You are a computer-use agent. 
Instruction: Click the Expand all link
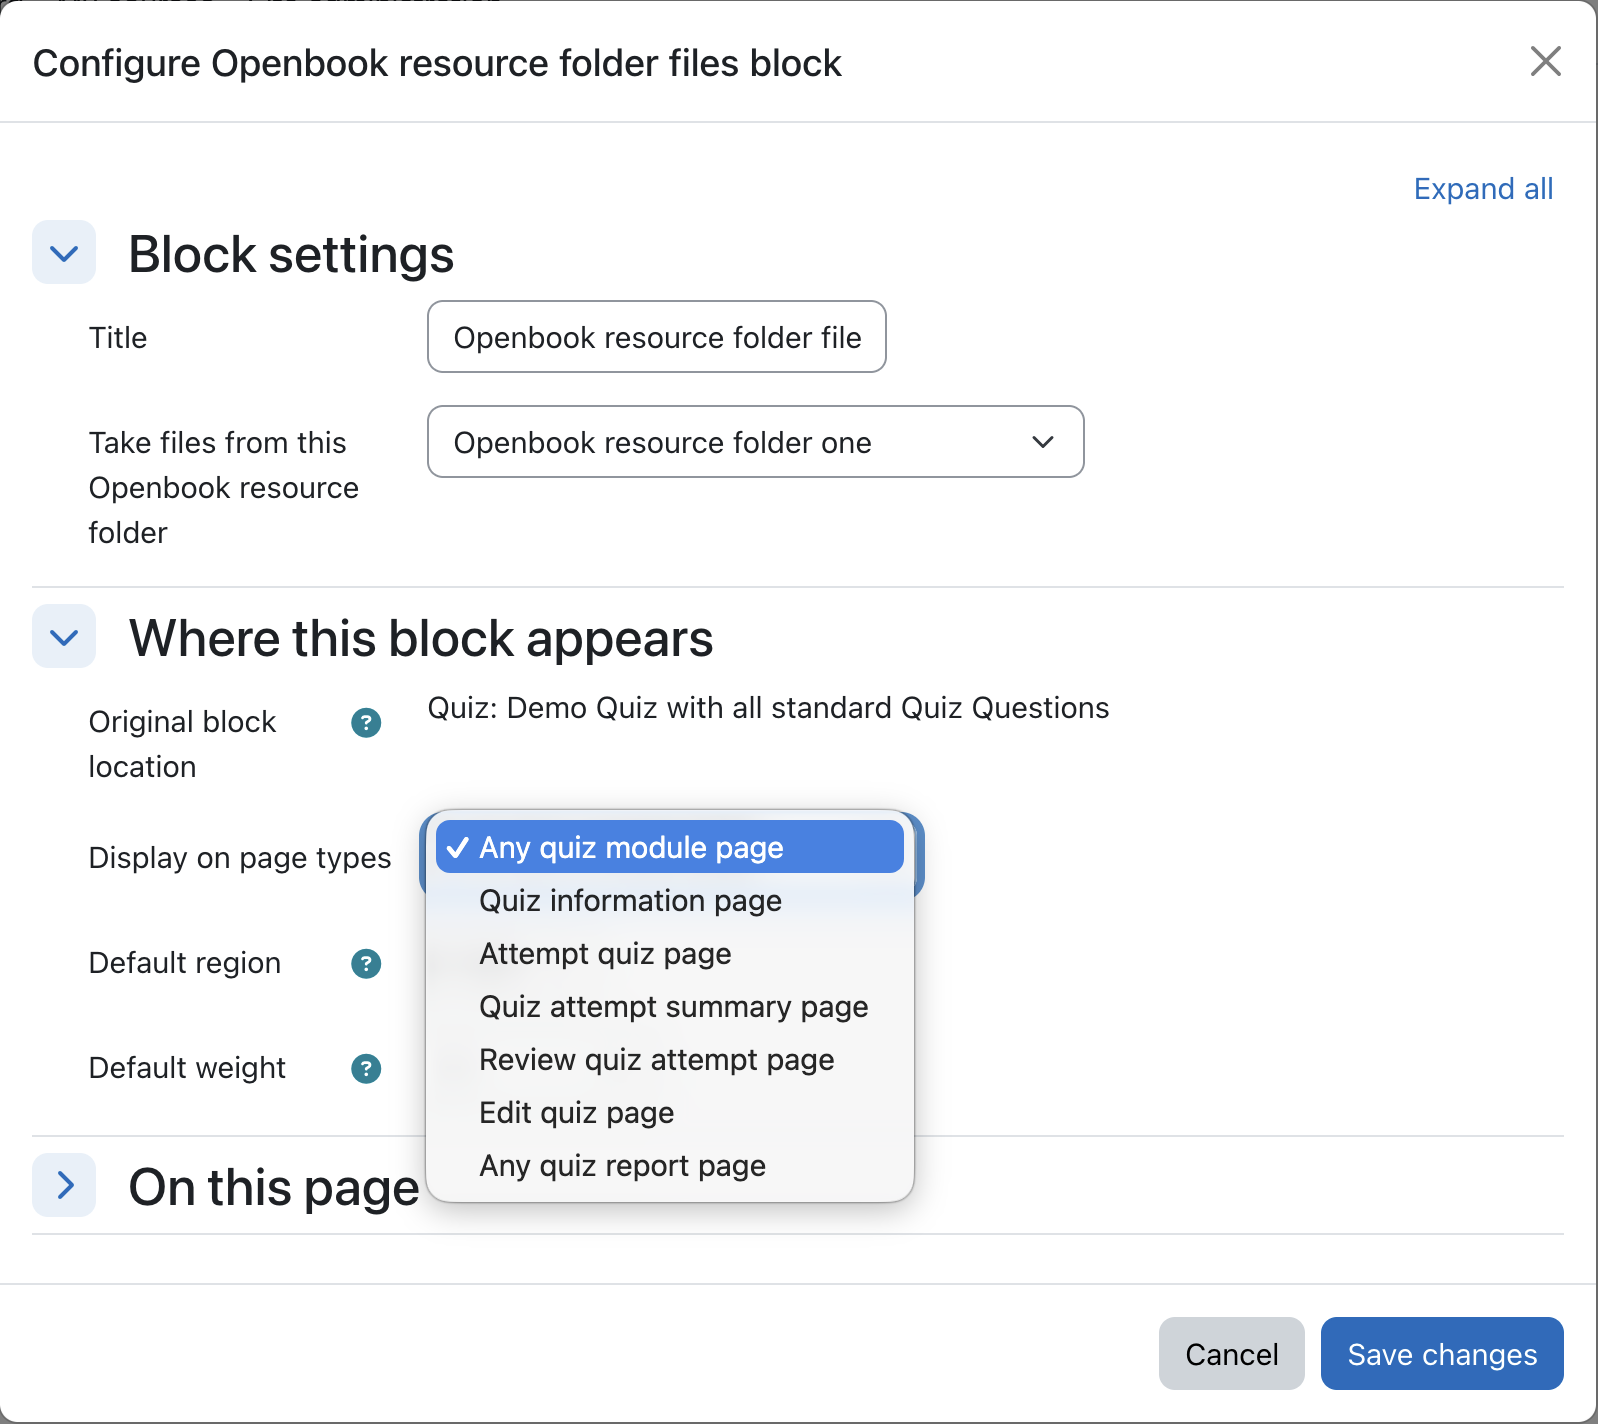(1483, 189)
